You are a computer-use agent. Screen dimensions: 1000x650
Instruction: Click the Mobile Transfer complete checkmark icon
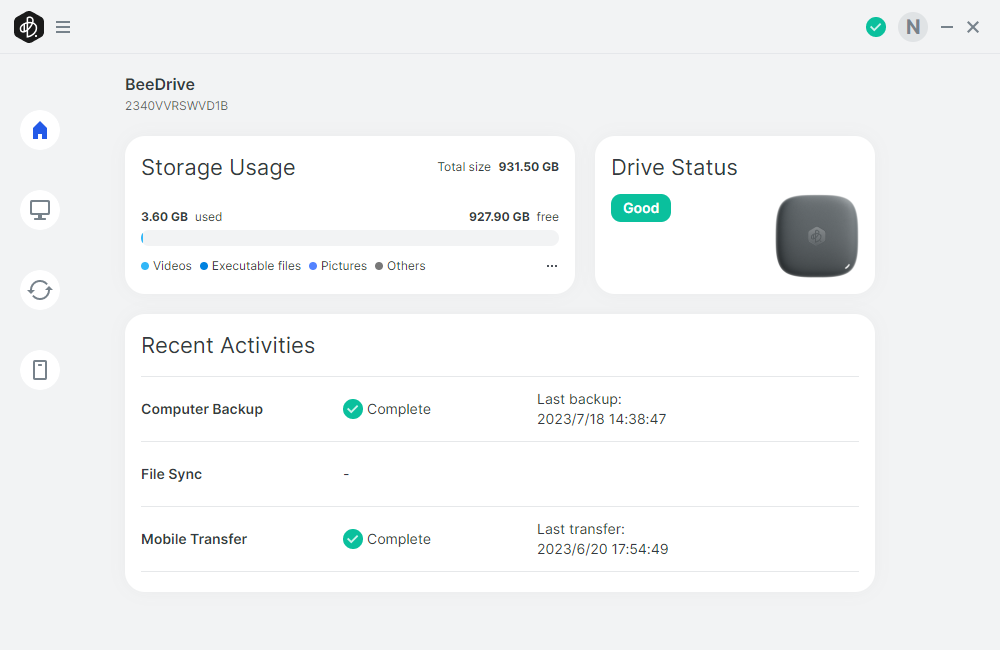(353, 539)
